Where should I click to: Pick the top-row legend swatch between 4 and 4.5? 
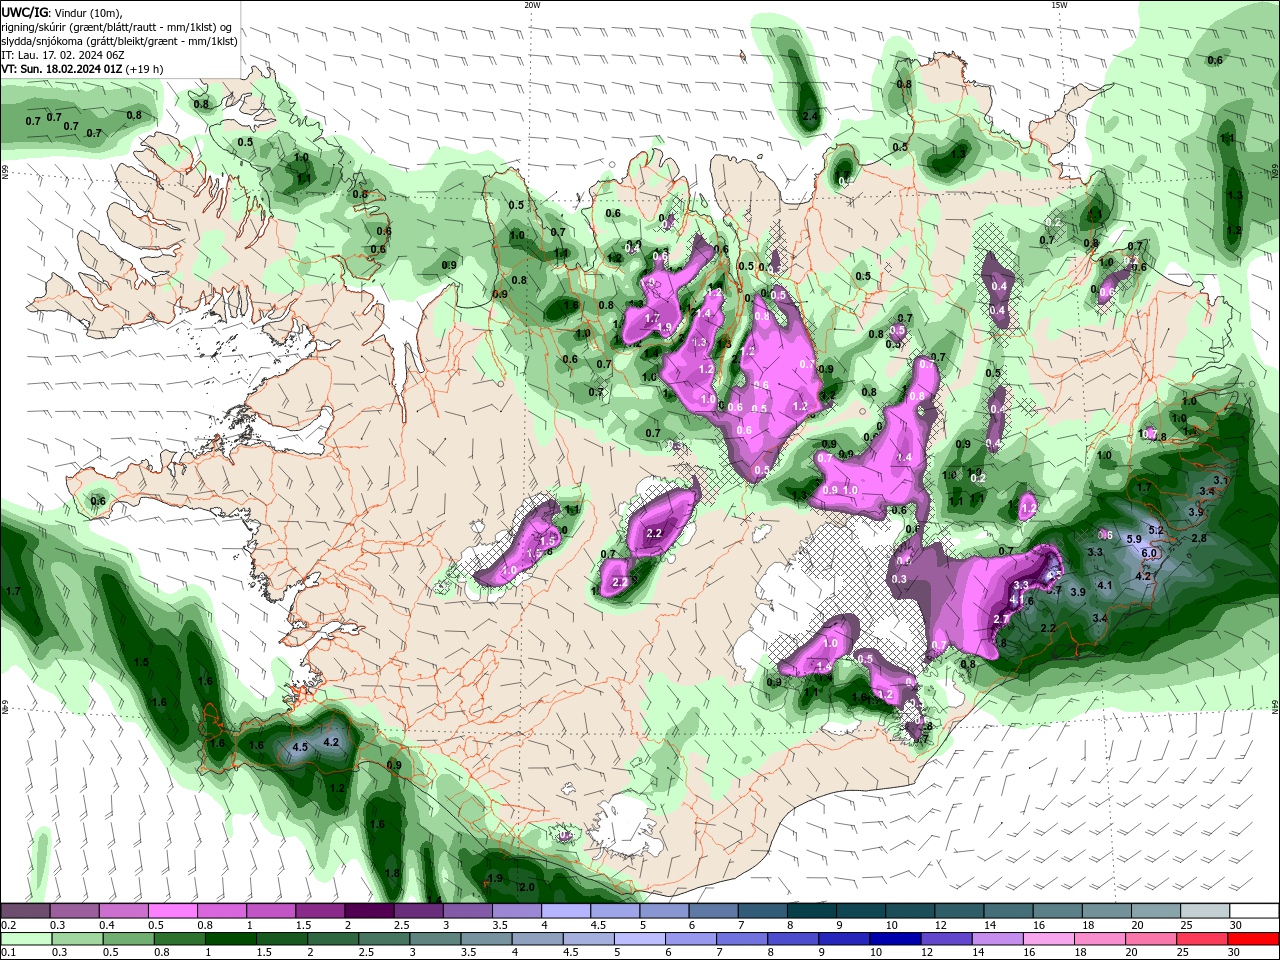pyautogui.click(x=565, y=911)
